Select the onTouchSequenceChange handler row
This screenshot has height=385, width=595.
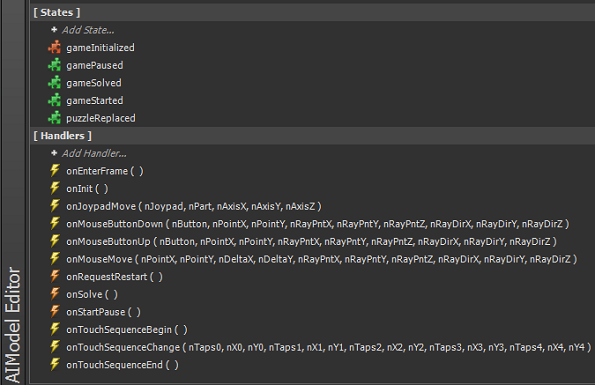coord(329,347)
